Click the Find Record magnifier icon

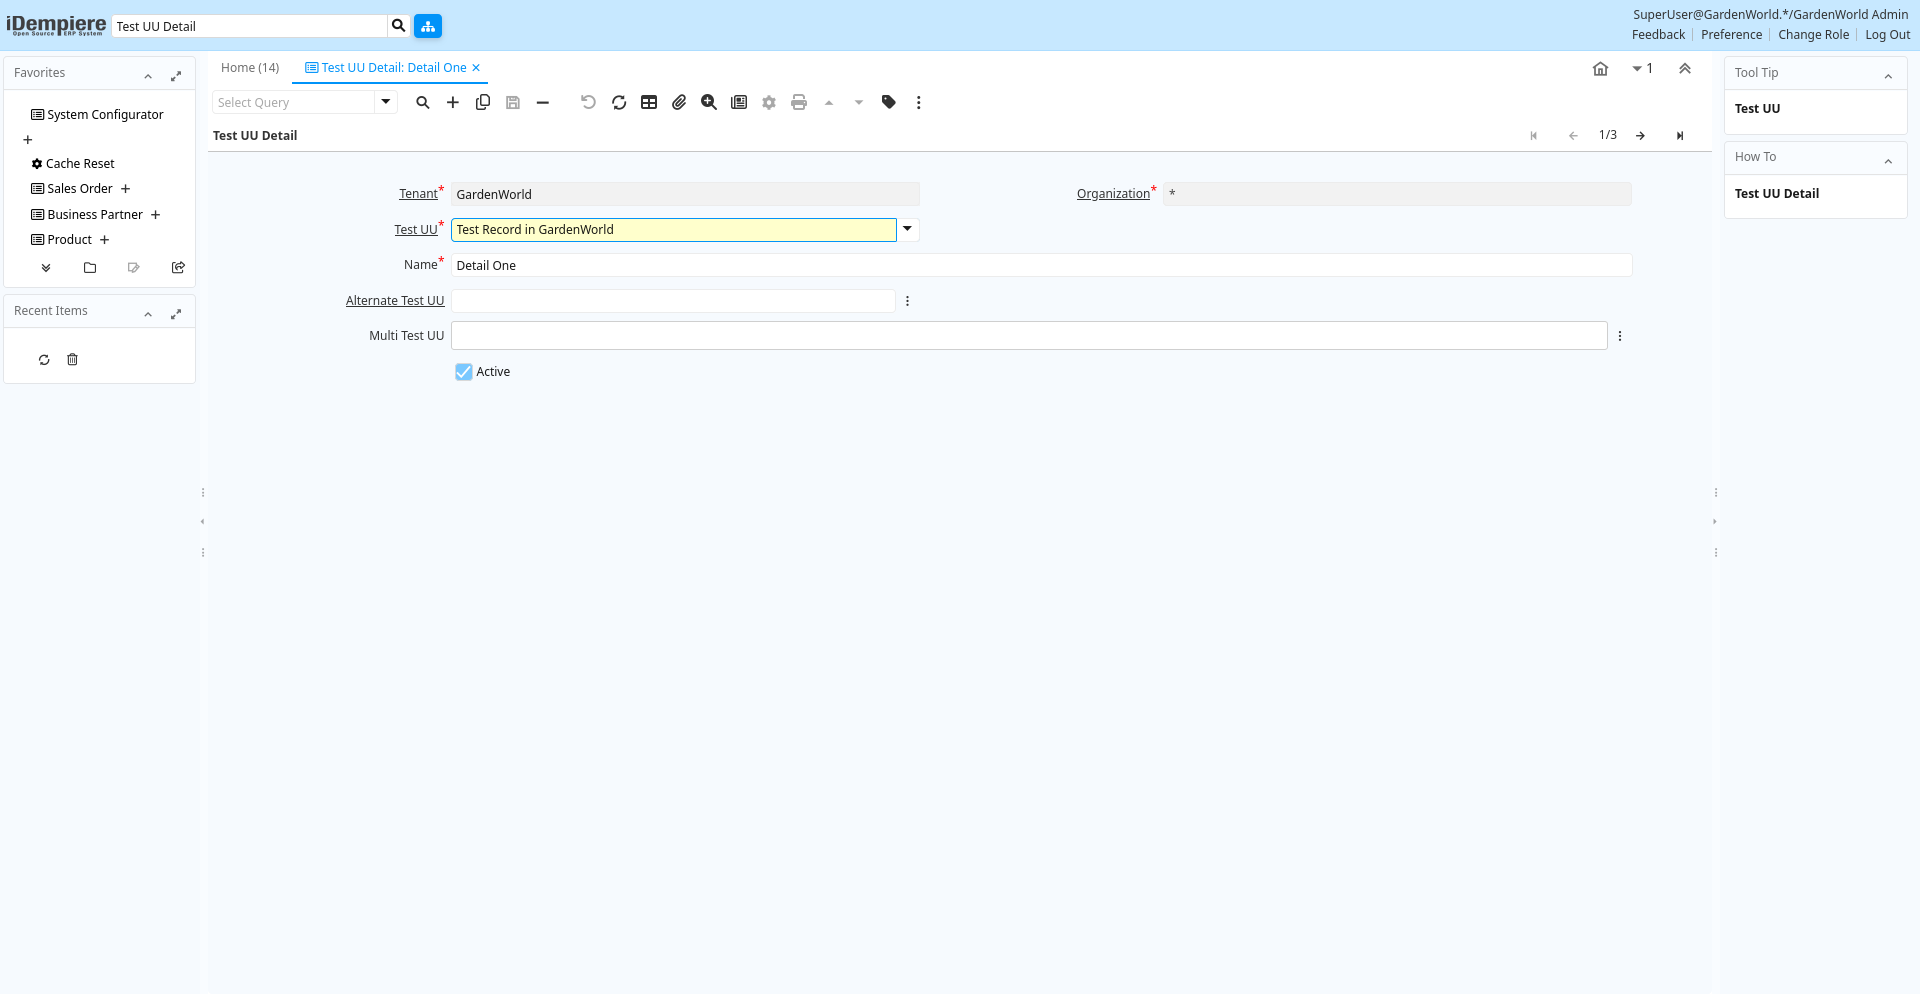click(423, 102)
